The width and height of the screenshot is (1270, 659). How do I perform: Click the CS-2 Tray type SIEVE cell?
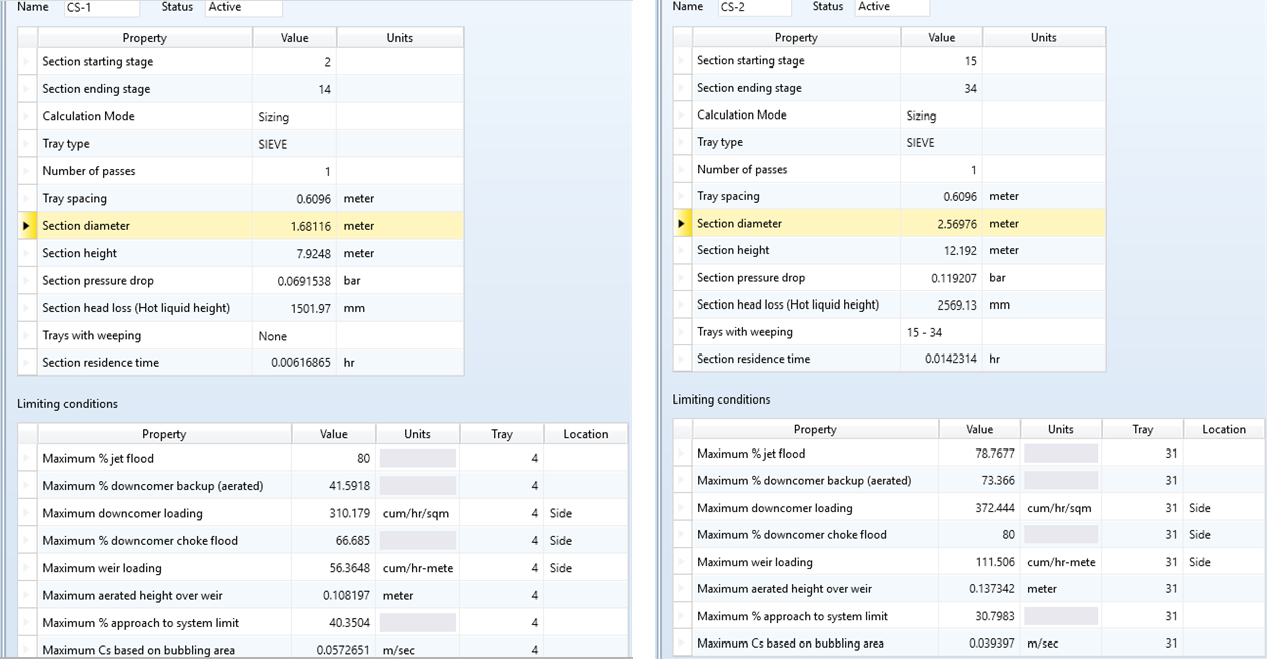tap(942, 143)
